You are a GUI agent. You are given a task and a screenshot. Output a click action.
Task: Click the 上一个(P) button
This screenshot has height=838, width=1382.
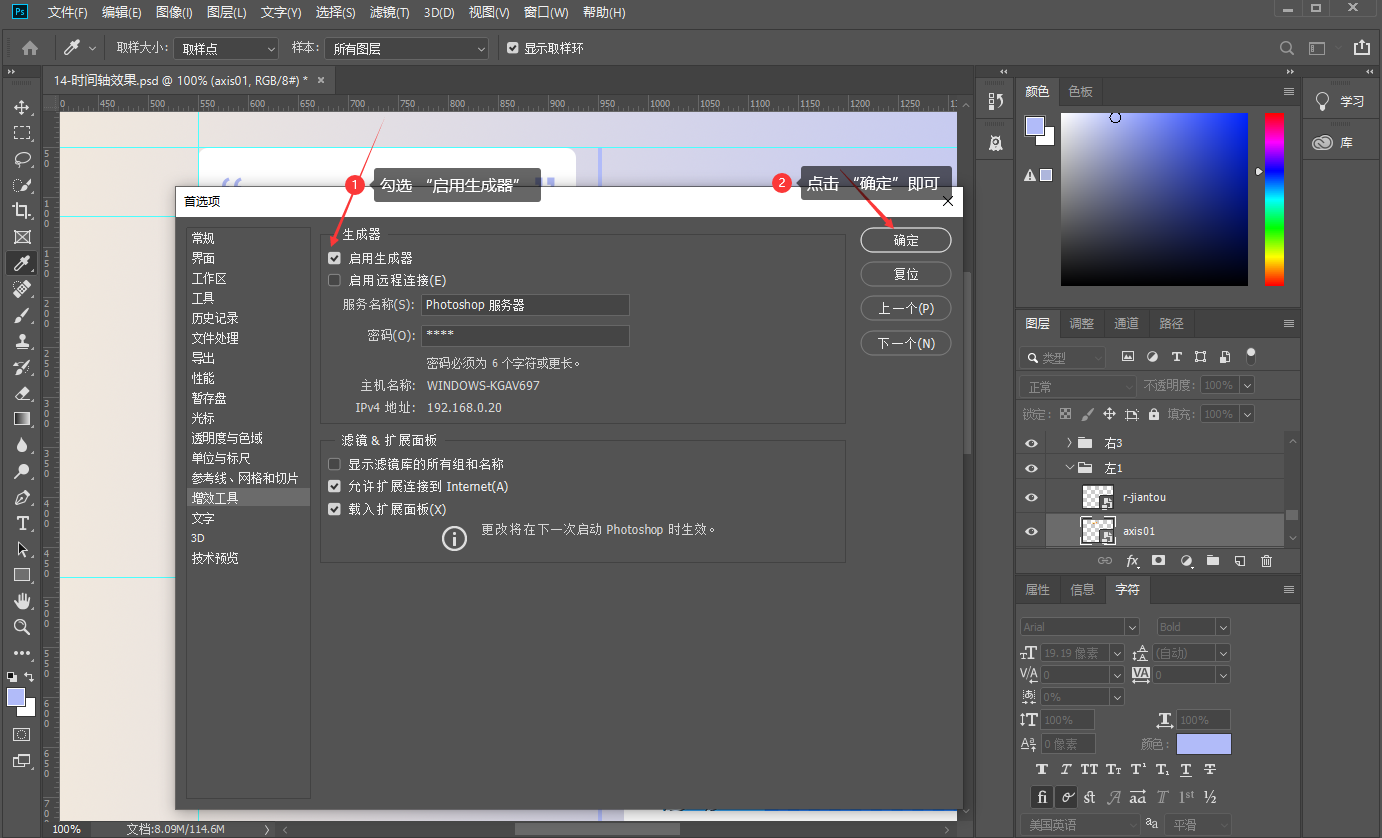point(906,309)
